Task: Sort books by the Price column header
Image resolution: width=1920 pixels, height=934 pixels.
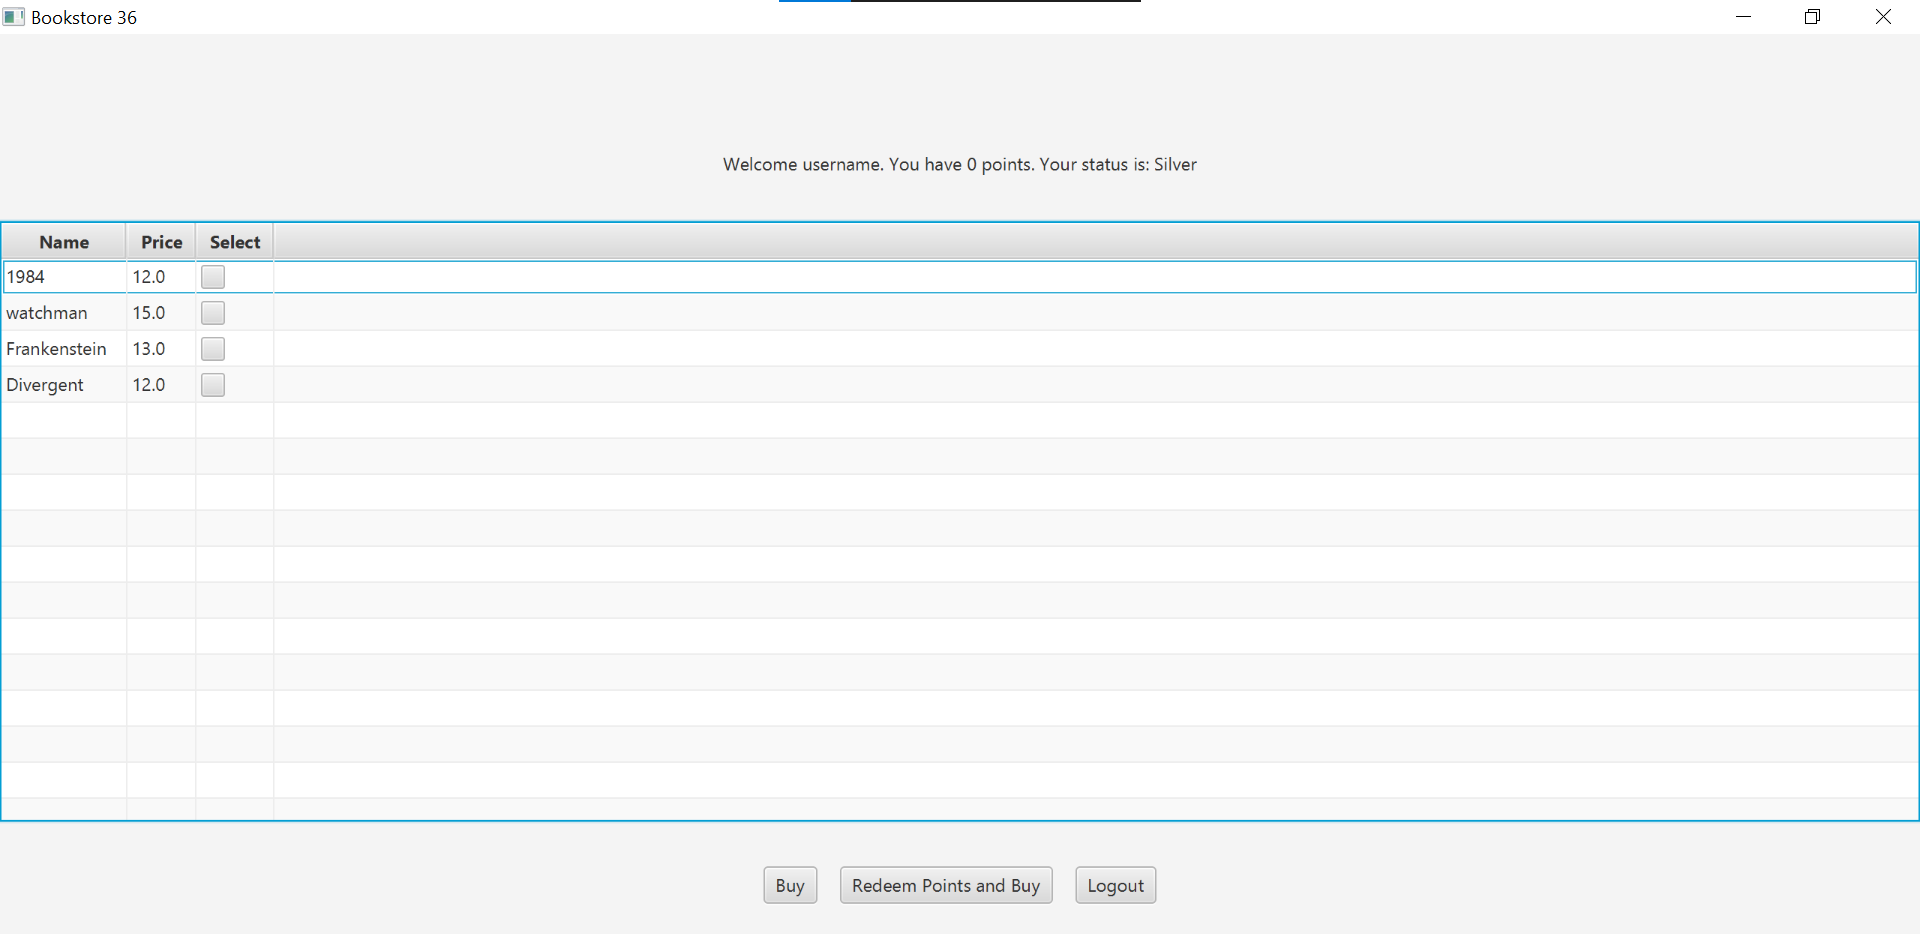Action: click(161, 242)
